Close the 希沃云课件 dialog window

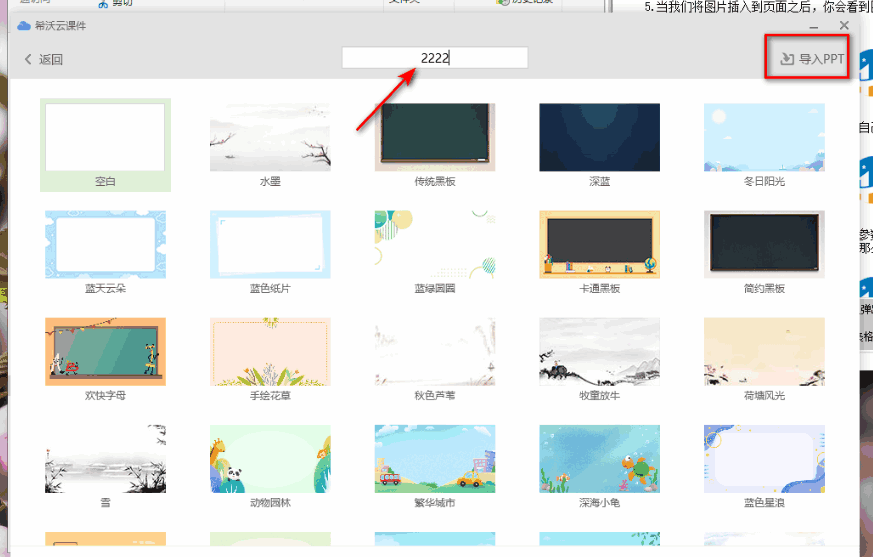pos(844,26)
